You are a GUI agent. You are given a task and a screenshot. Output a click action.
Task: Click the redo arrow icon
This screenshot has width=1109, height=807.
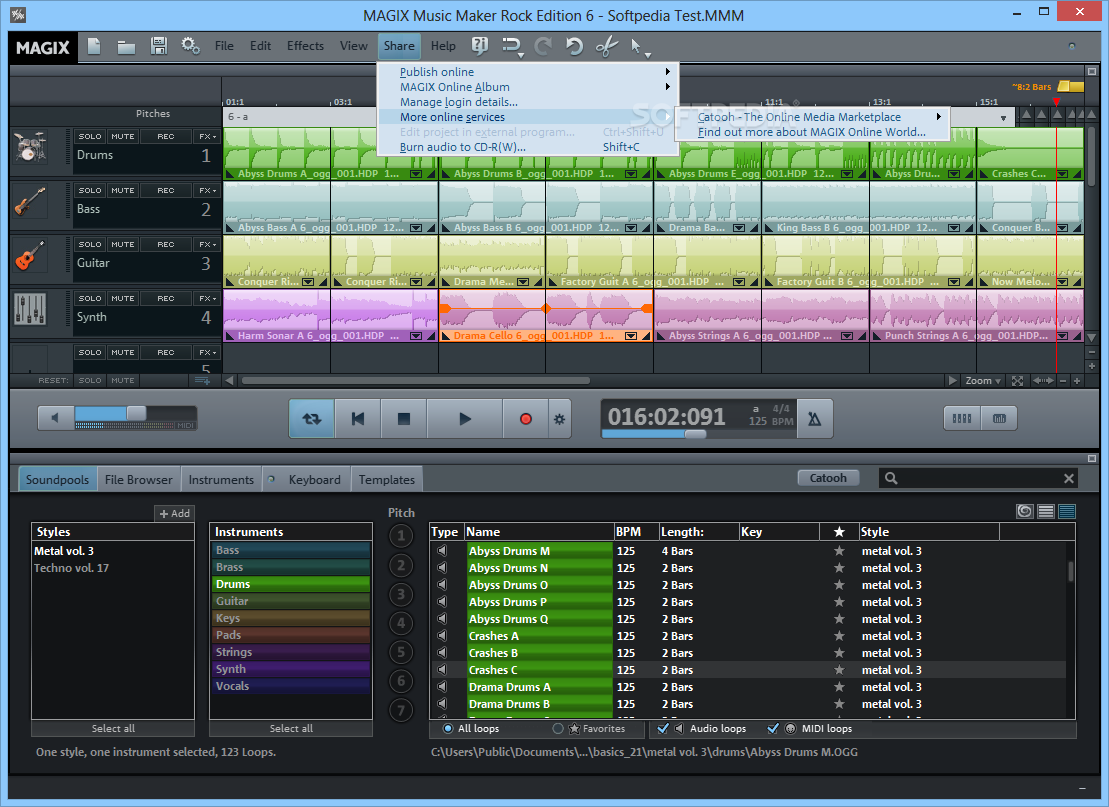click(x=543, y=47)
